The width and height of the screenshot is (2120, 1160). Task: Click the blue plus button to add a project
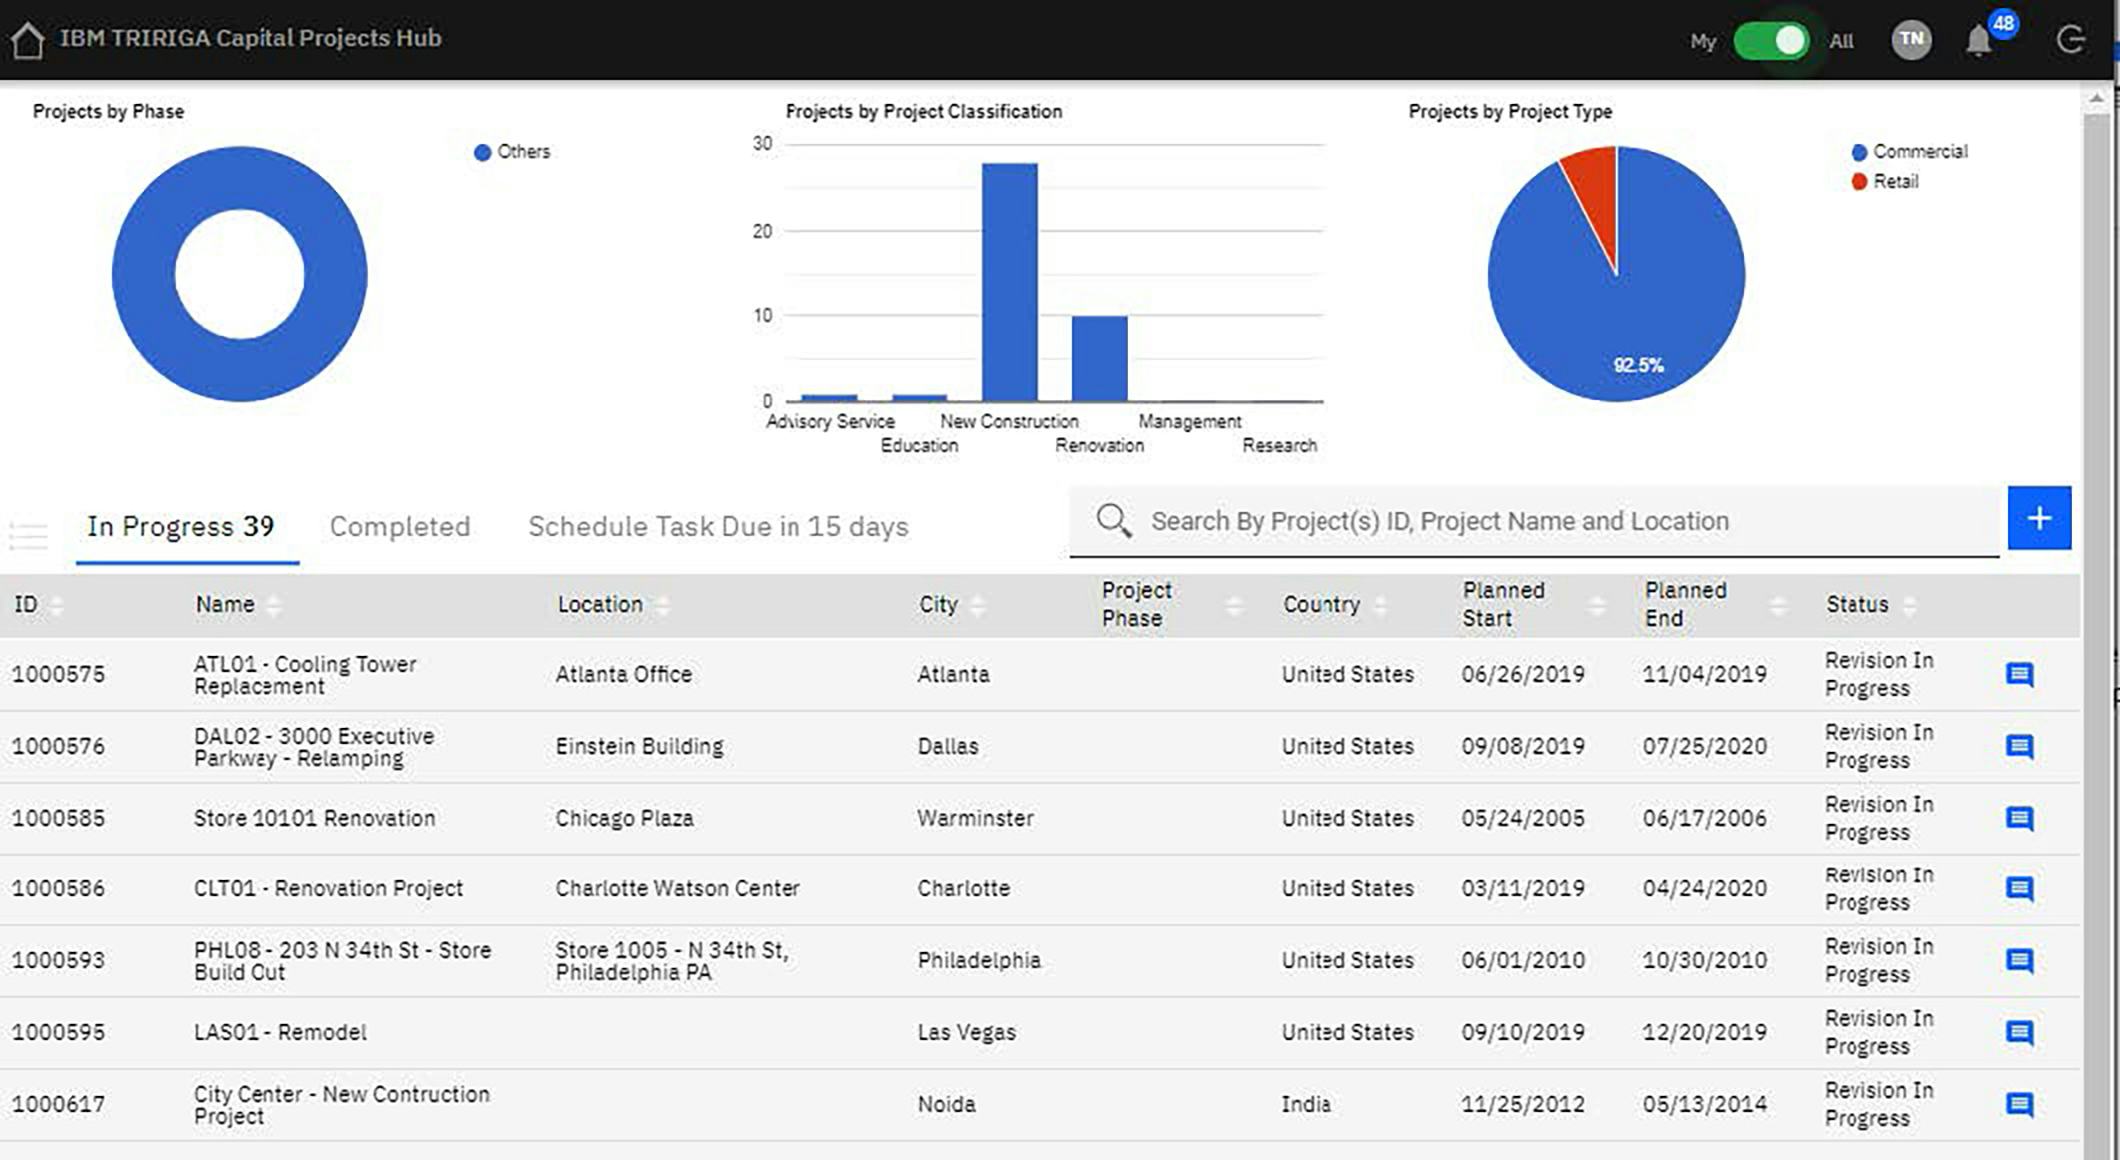coord(2039,518)
